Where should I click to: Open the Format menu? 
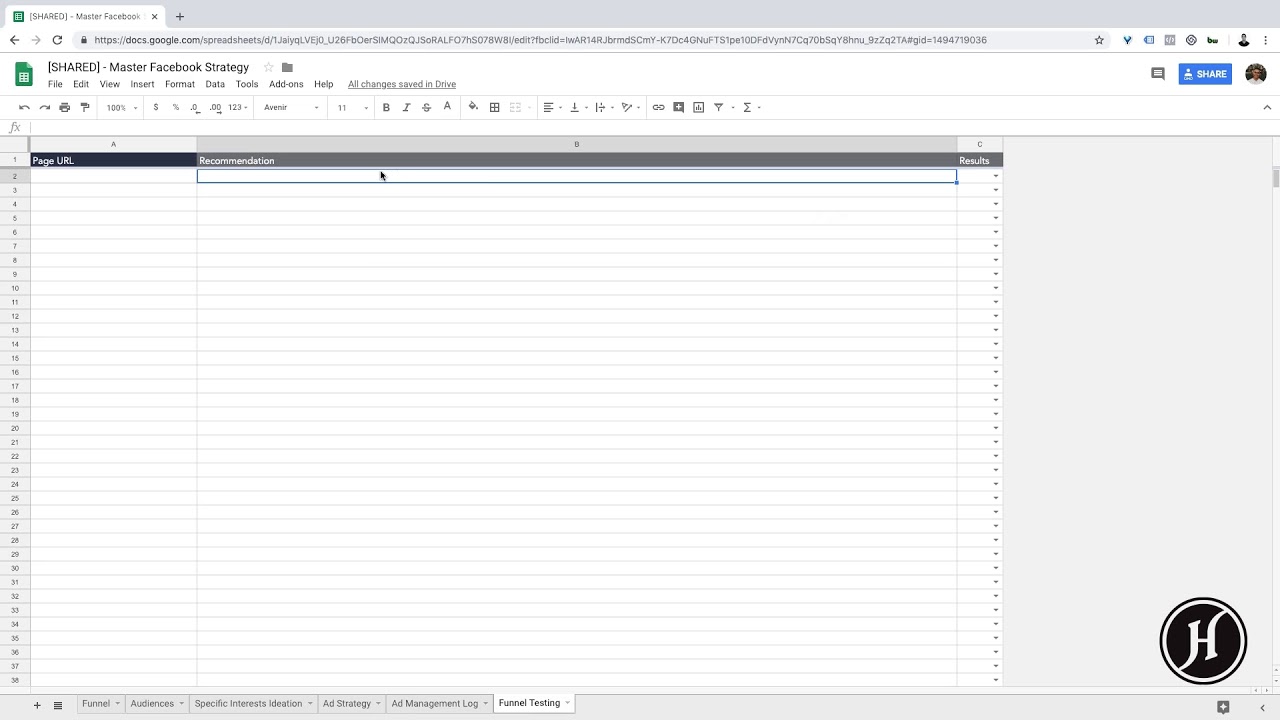(180, 84)
